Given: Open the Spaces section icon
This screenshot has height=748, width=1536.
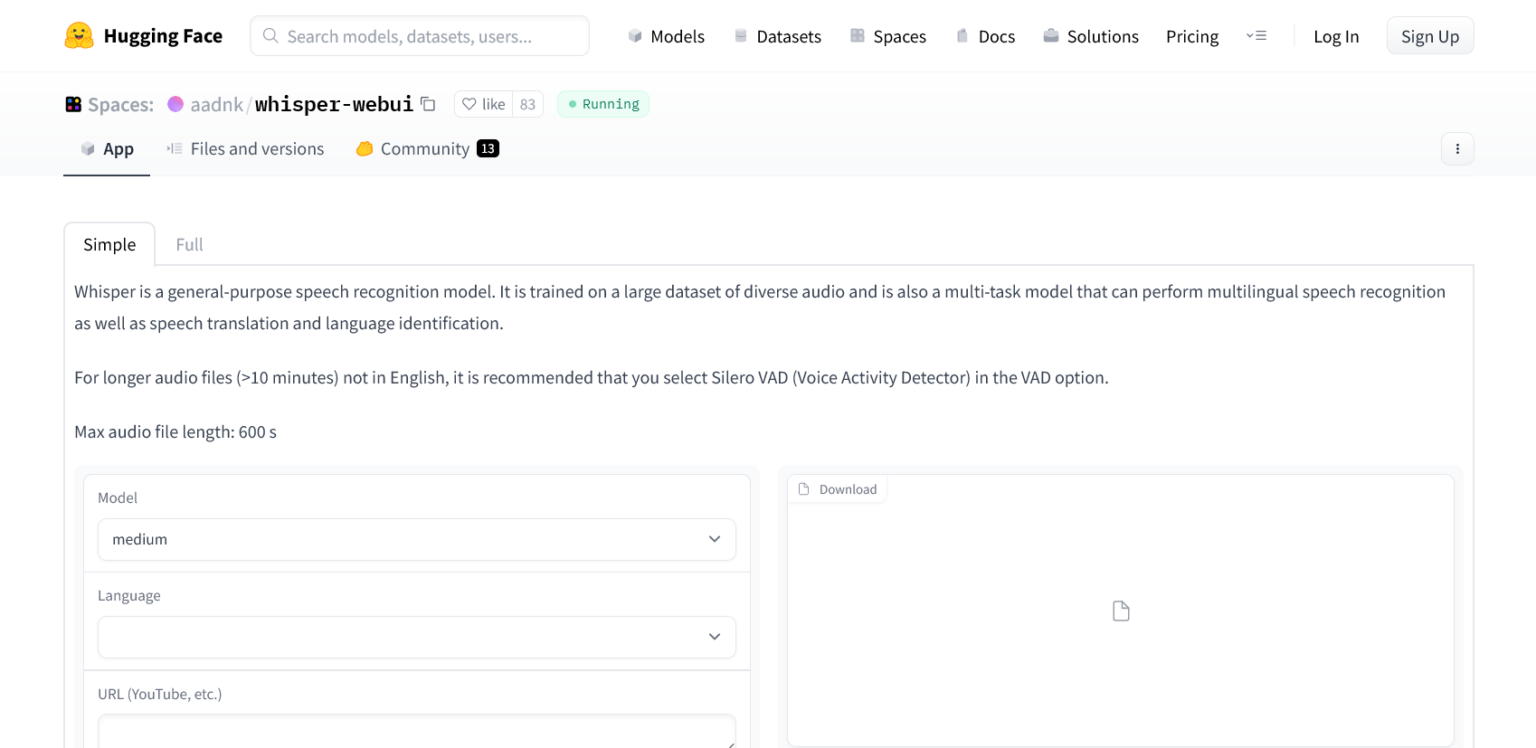Looking at the screenshot, I should click(x=856, y=35).
